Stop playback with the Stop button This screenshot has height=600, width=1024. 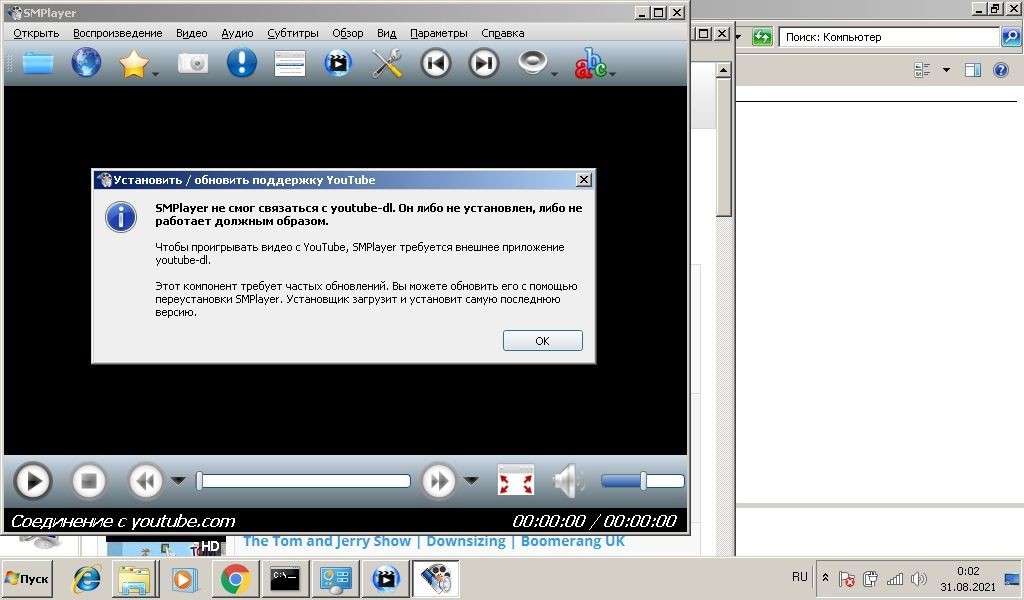tap(89, 481)
